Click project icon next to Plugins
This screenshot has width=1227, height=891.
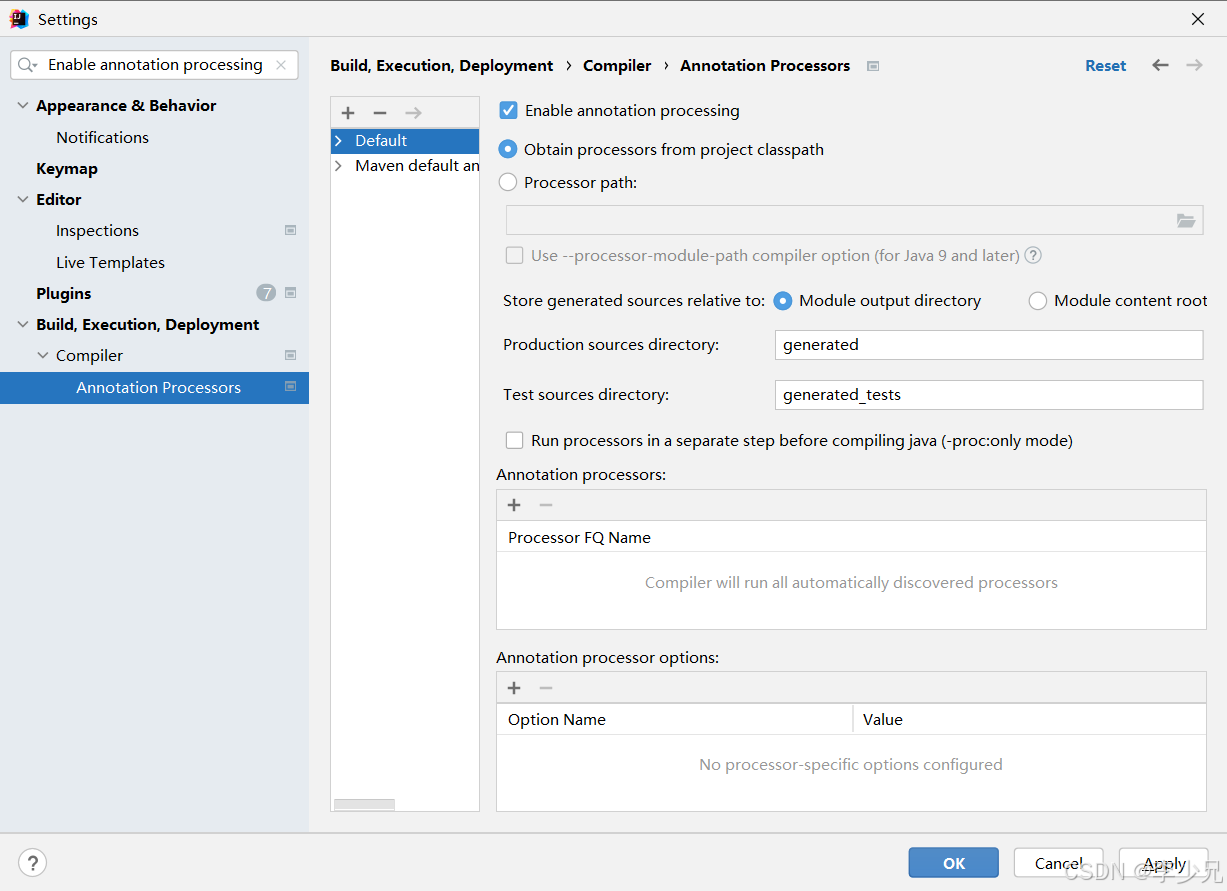click(x=290, y=293)
